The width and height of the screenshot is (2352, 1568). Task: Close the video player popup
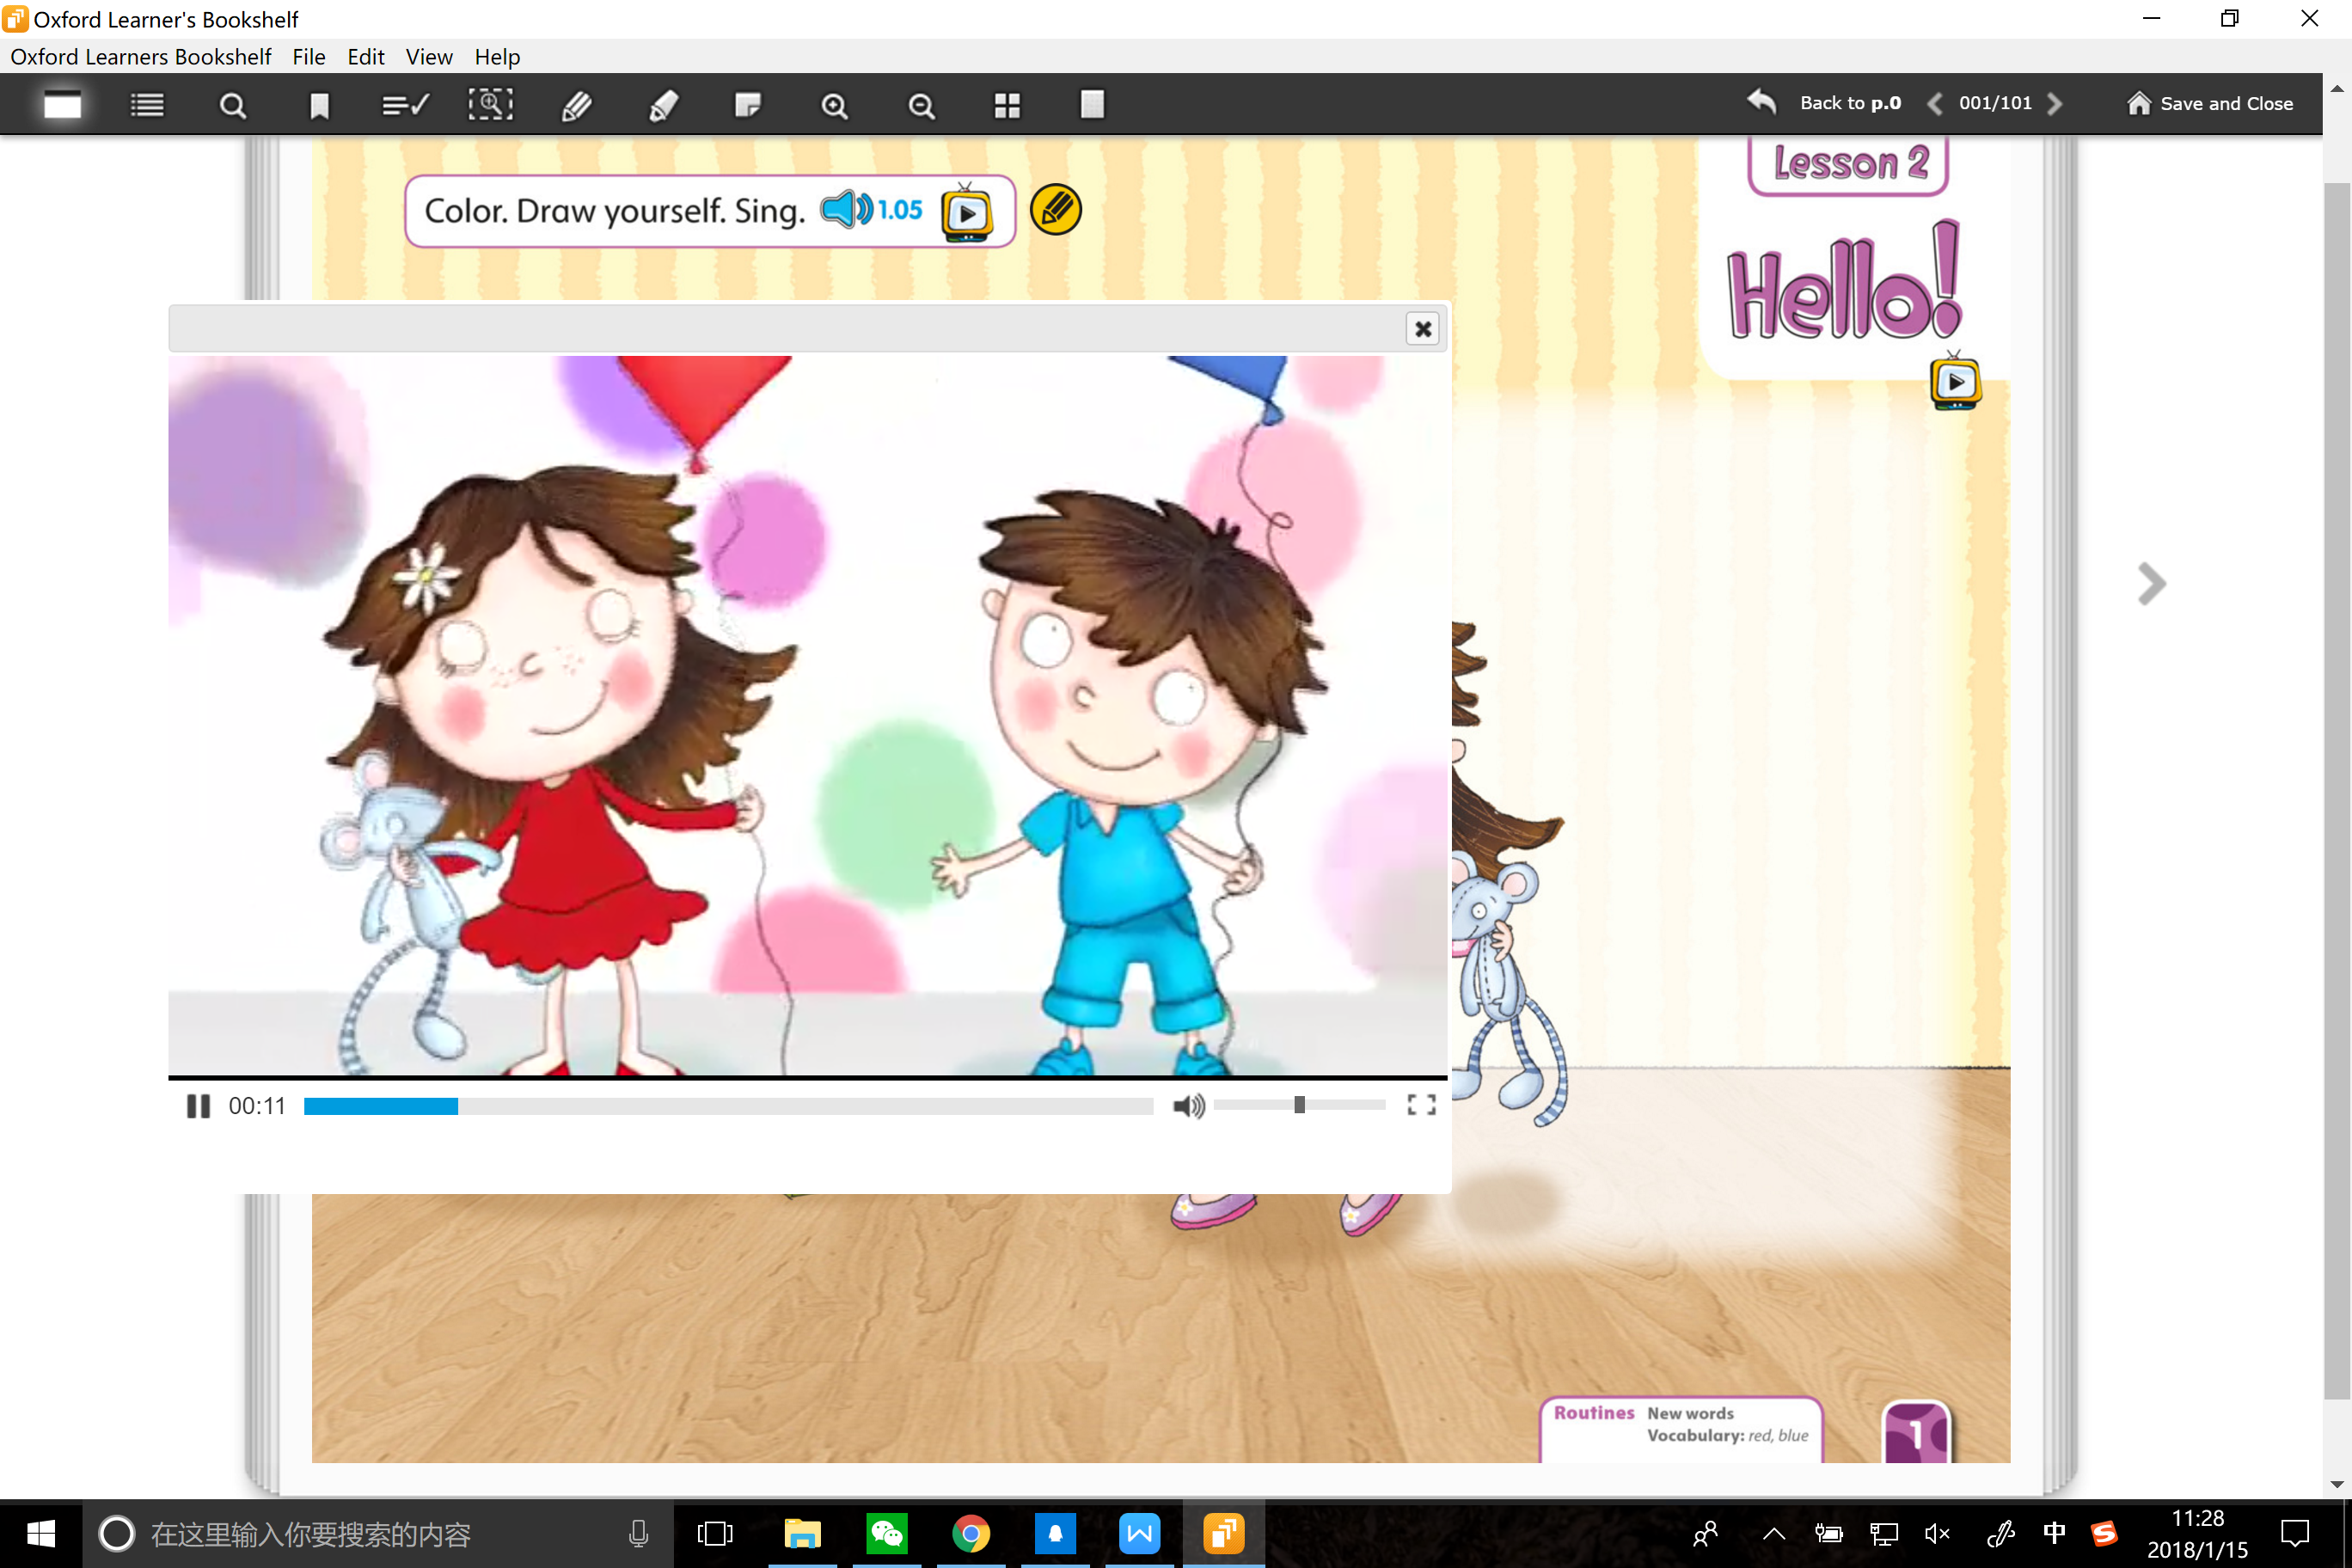(x=1422, y=328)
